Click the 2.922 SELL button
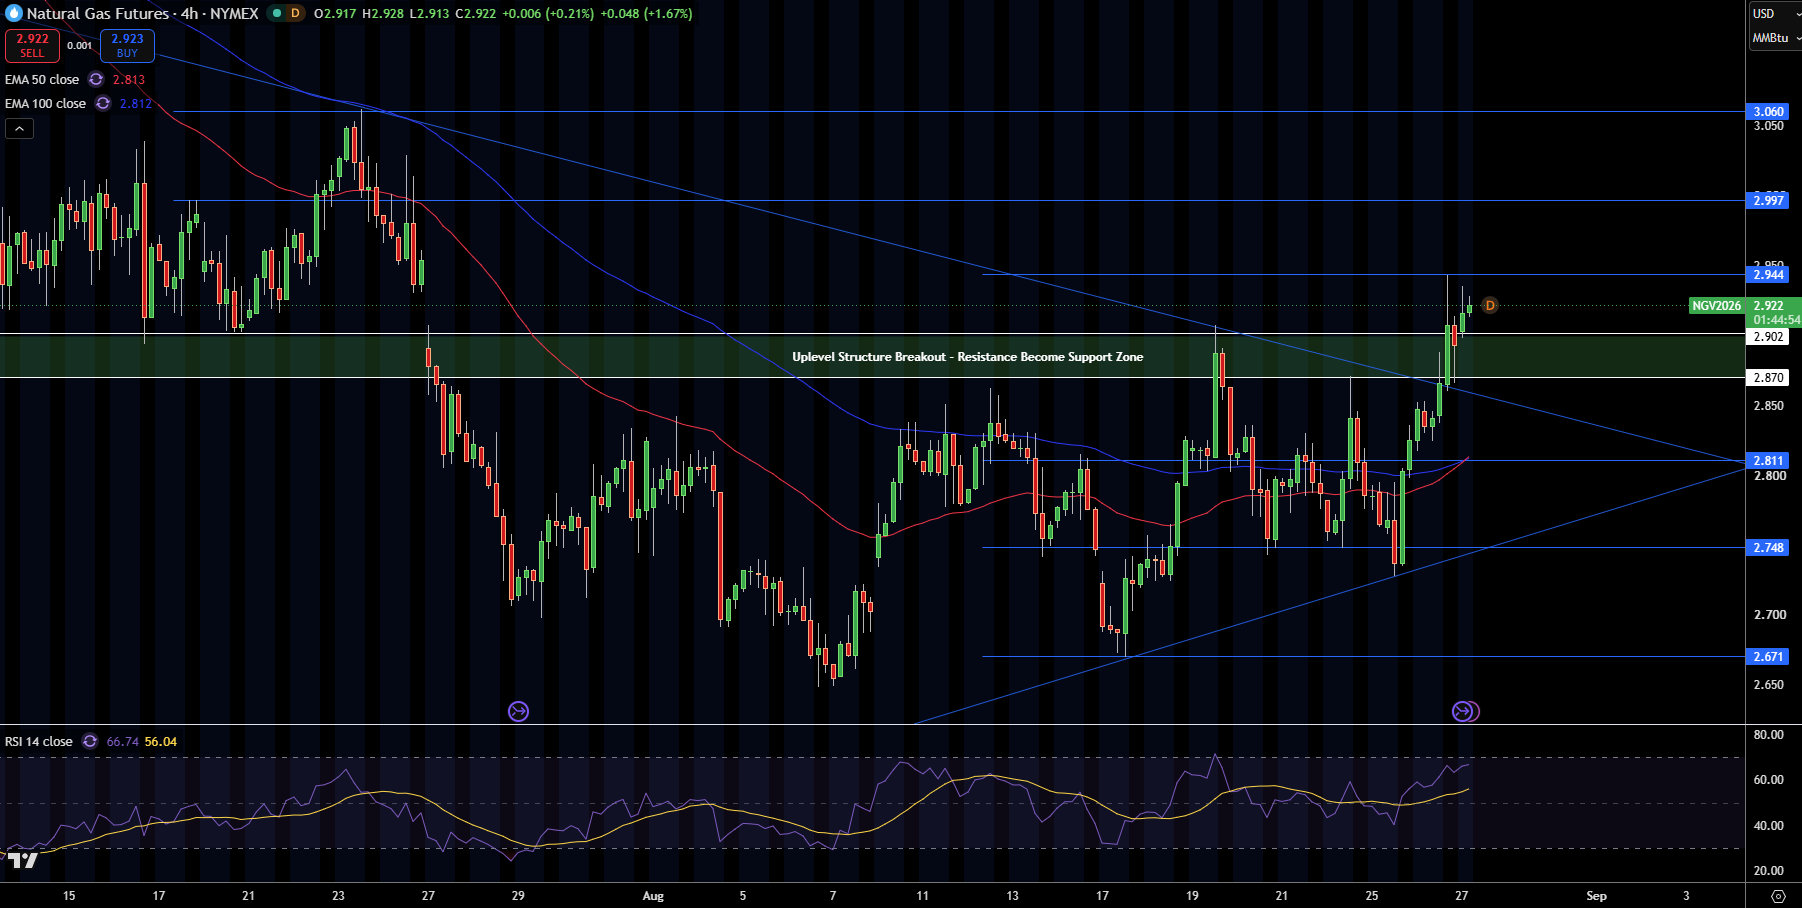The width and height of the screenshot is (1802, 908). pyautogui.click(x=32, y=45)
